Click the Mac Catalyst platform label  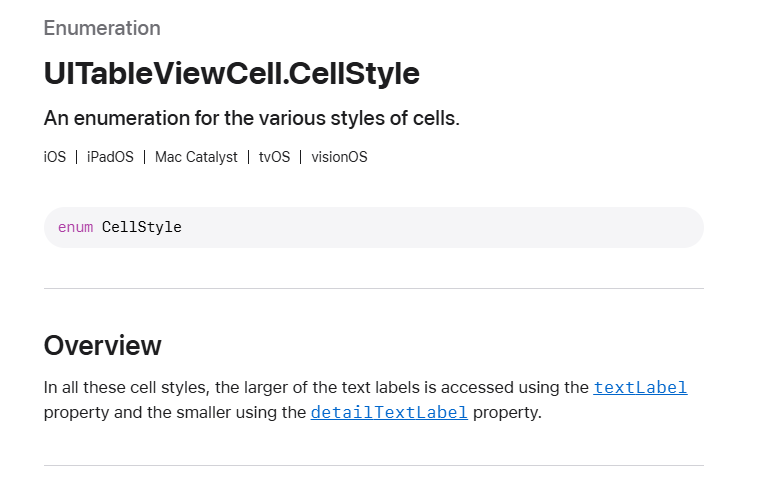[x=196, y=157]
